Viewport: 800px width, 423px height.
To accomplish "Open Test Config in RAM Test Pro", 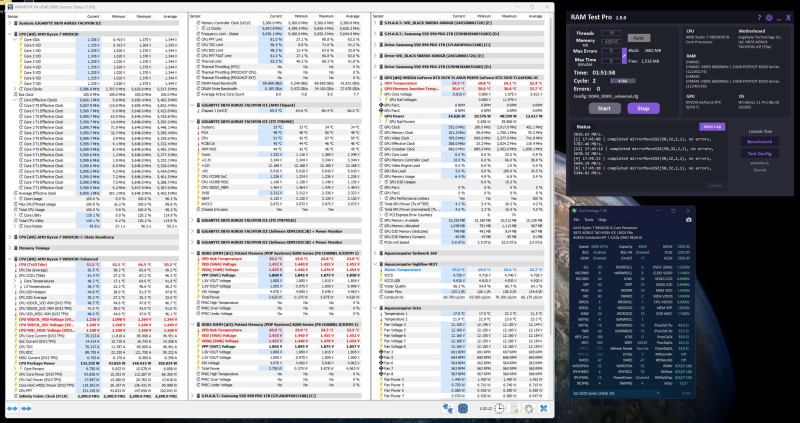I will tap(759, 154).
